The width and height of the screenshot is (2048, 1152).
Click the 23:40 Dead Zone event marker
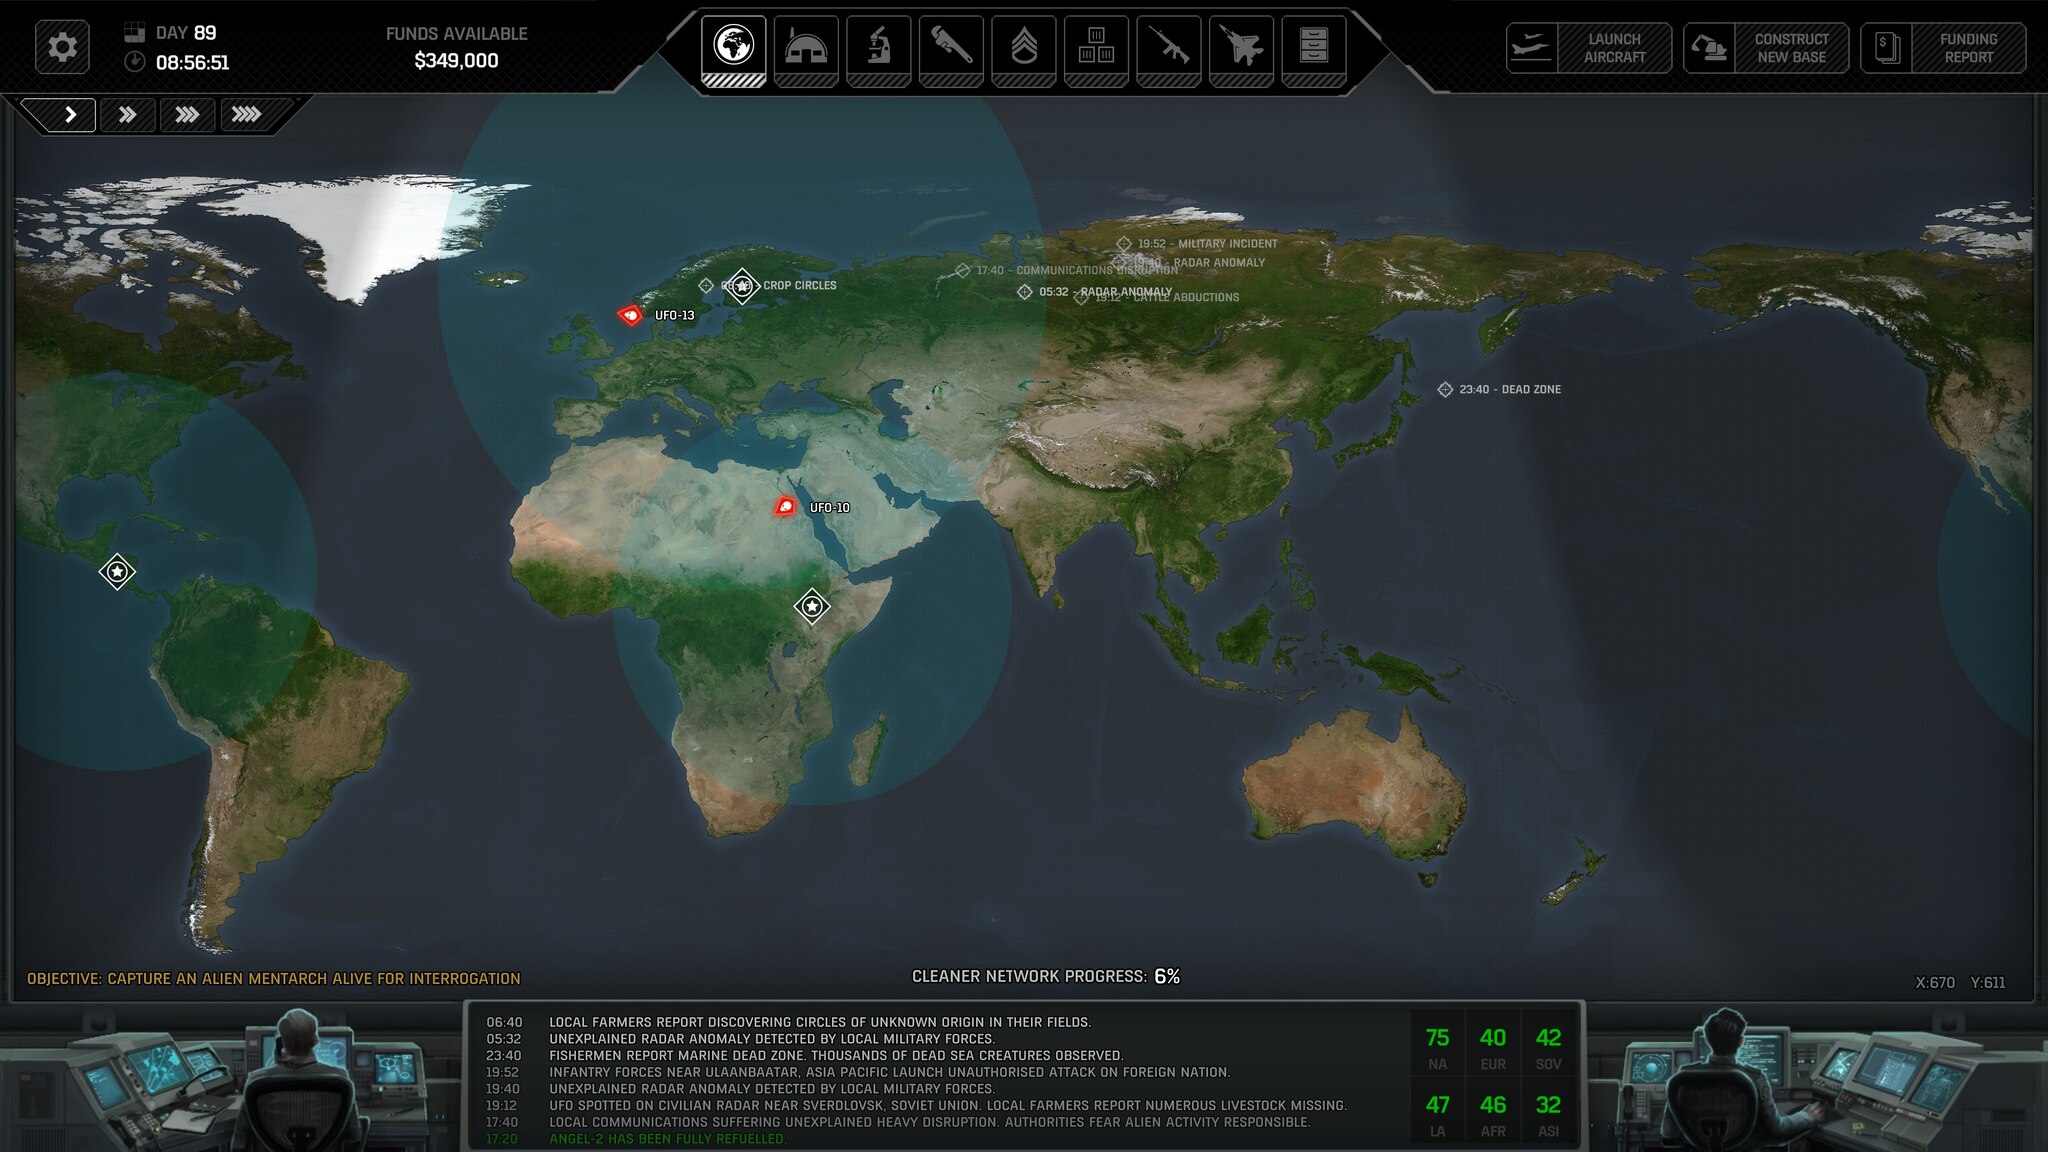[1445, 389]
